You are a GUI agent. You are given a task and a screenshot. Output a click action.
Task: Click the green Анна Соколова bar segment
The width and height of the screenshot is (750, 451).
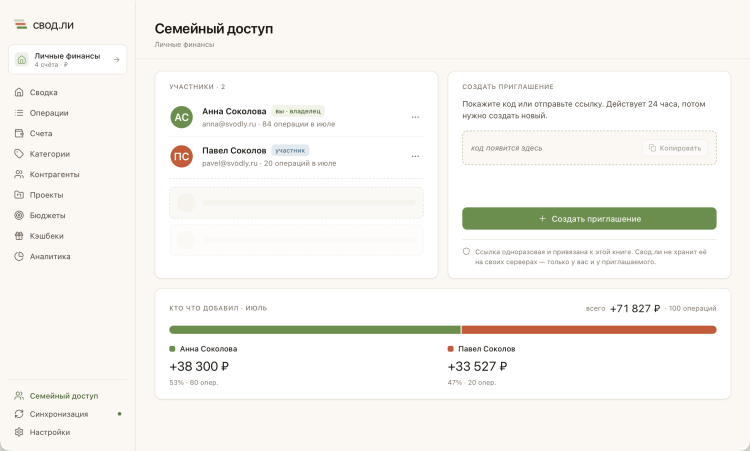315,330
